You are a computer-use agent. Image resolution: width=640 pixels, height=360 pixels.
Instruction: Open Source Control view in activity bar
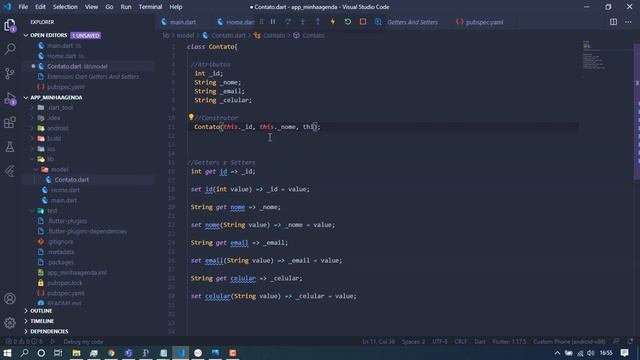click(10, 73)
